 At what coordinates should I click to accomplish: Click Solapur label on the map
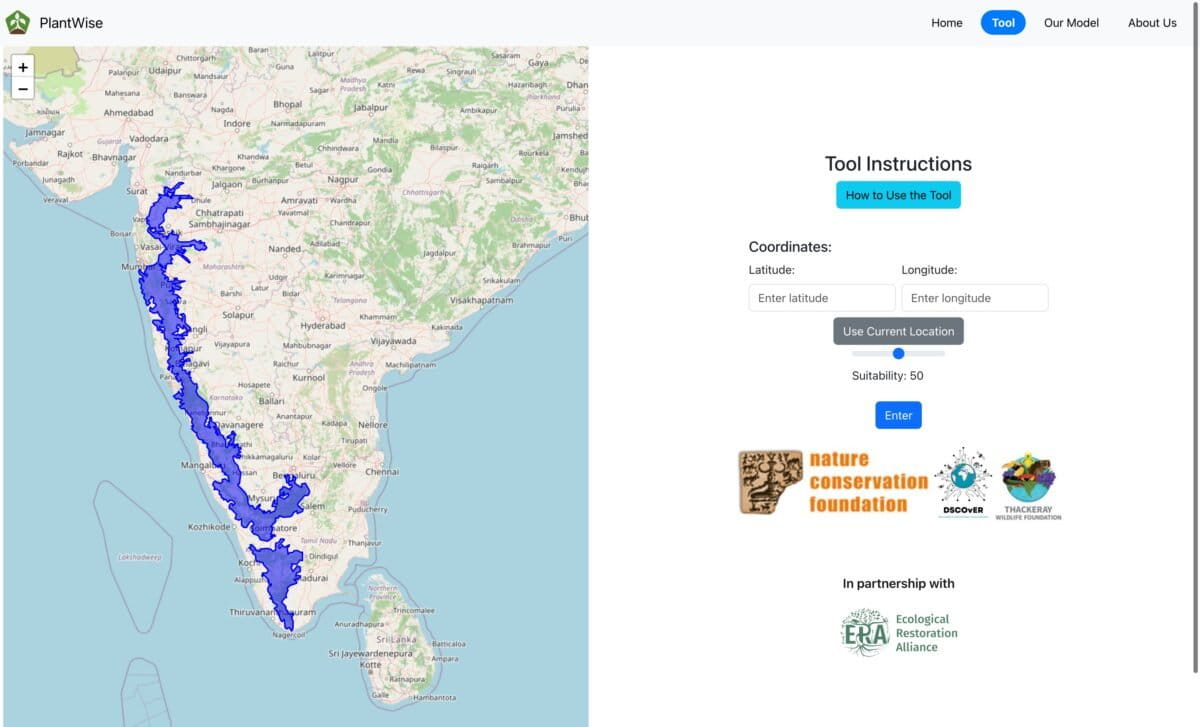(238, 315)
